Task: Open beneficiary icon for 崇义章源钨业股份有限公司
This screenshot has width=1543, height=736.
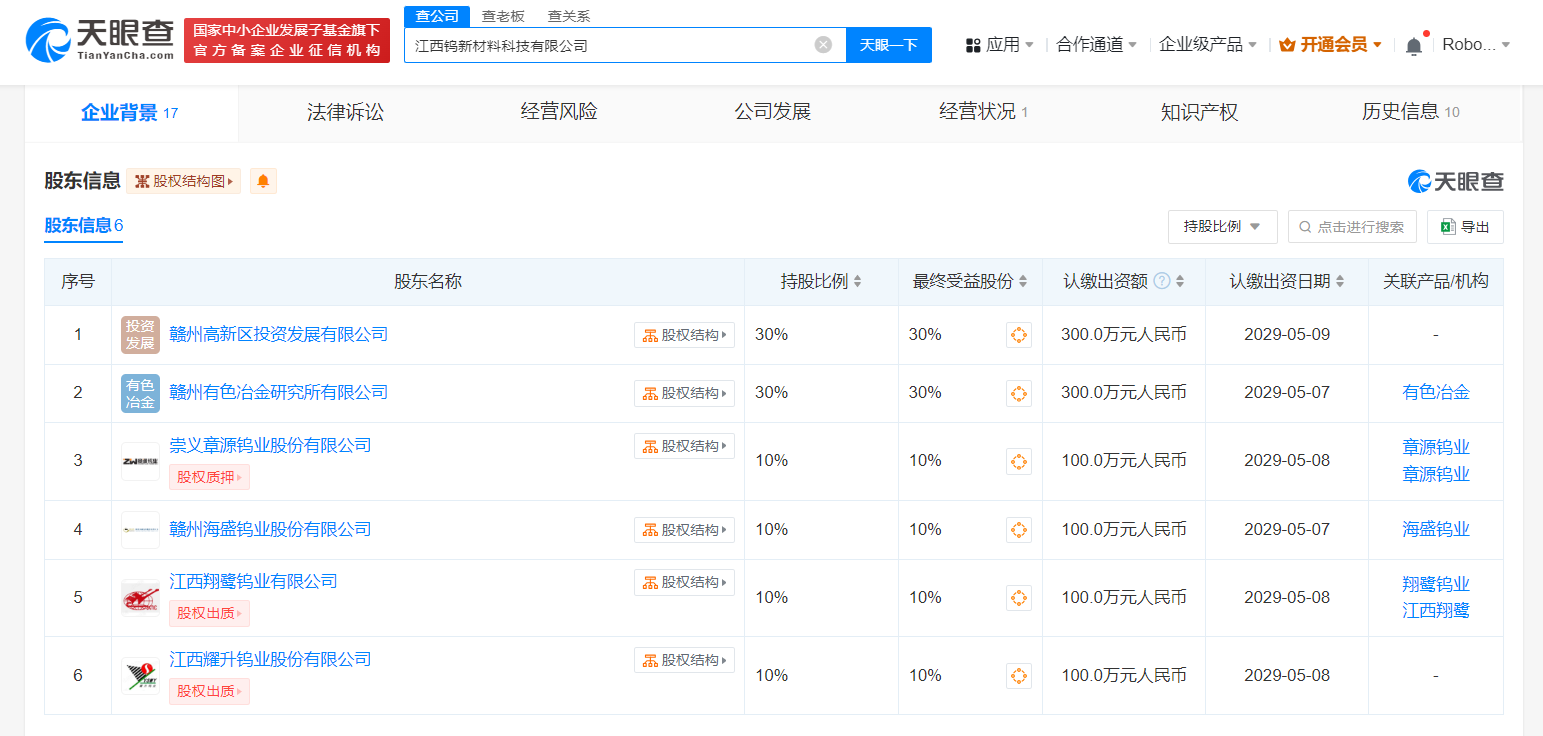Action: pos(1018,461)
